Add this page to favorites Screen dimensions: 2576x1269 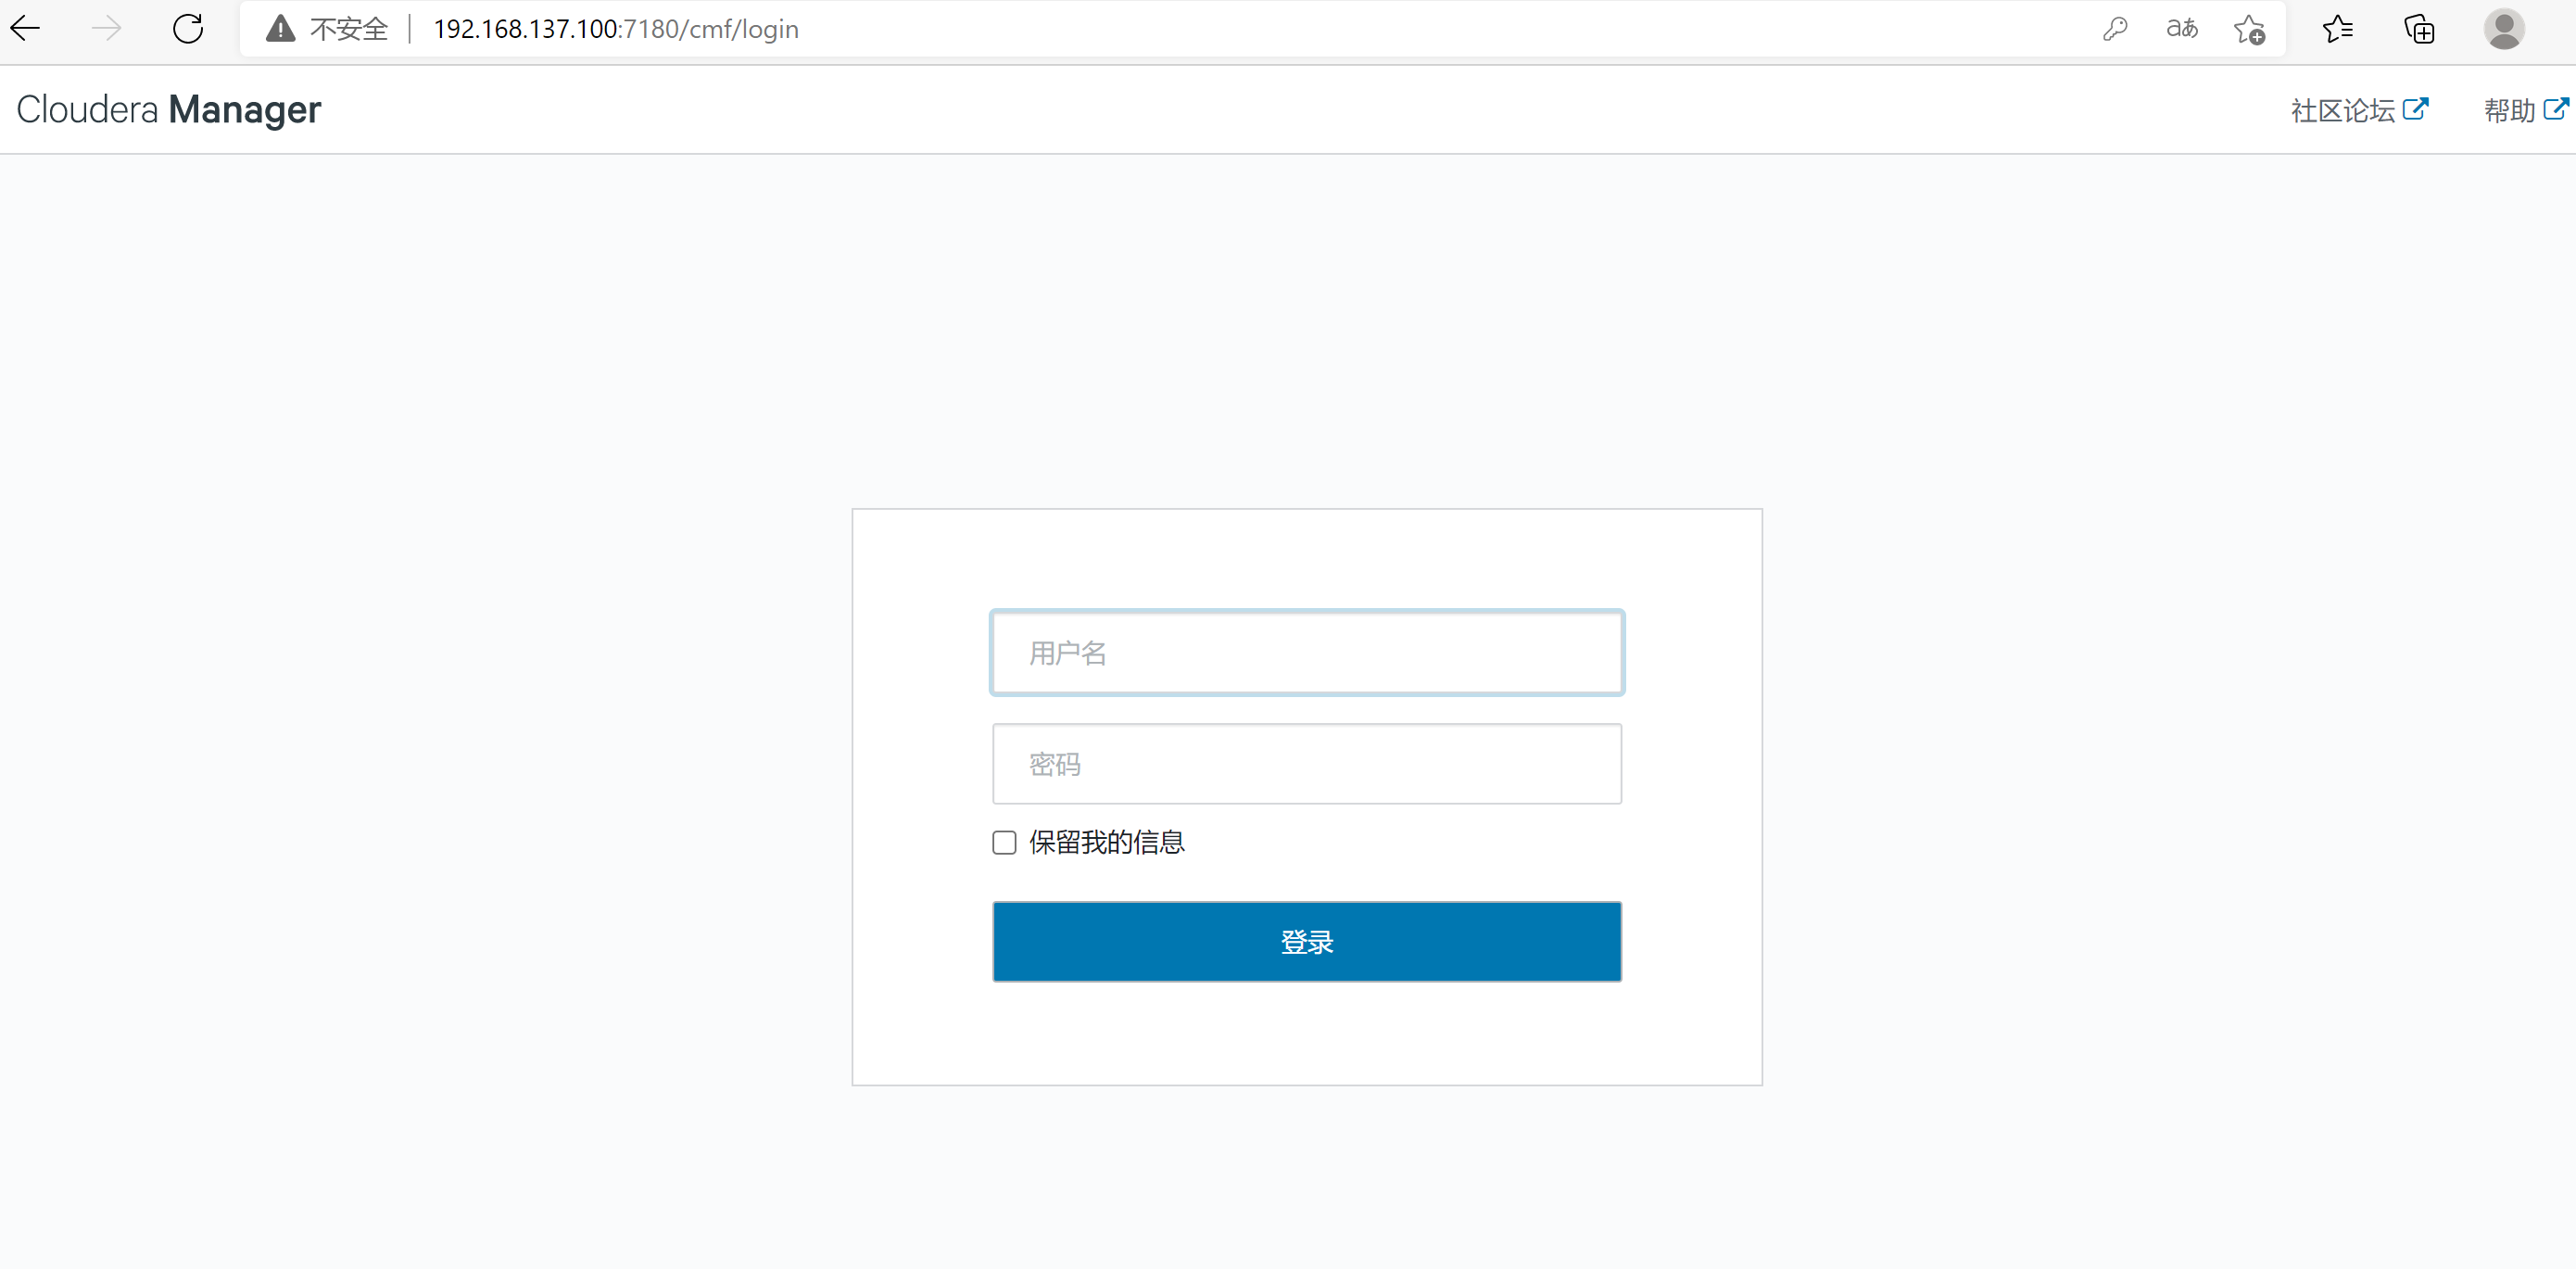pos(2249,30)
